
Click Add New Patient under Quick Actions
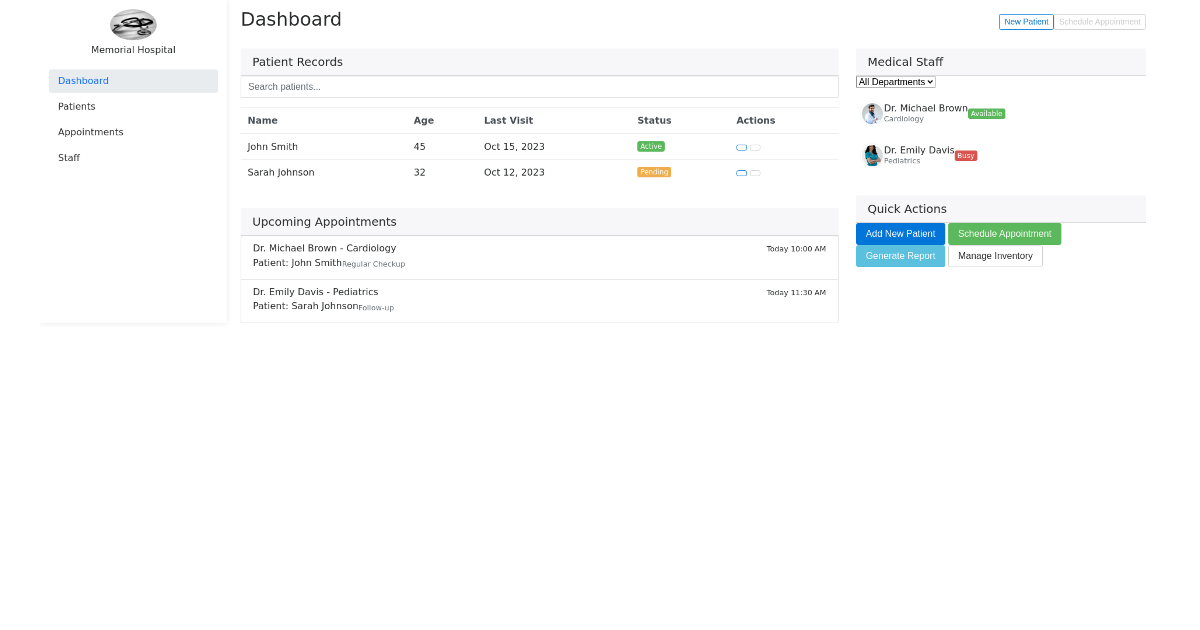pyautogui.click(x=900, y=233)
